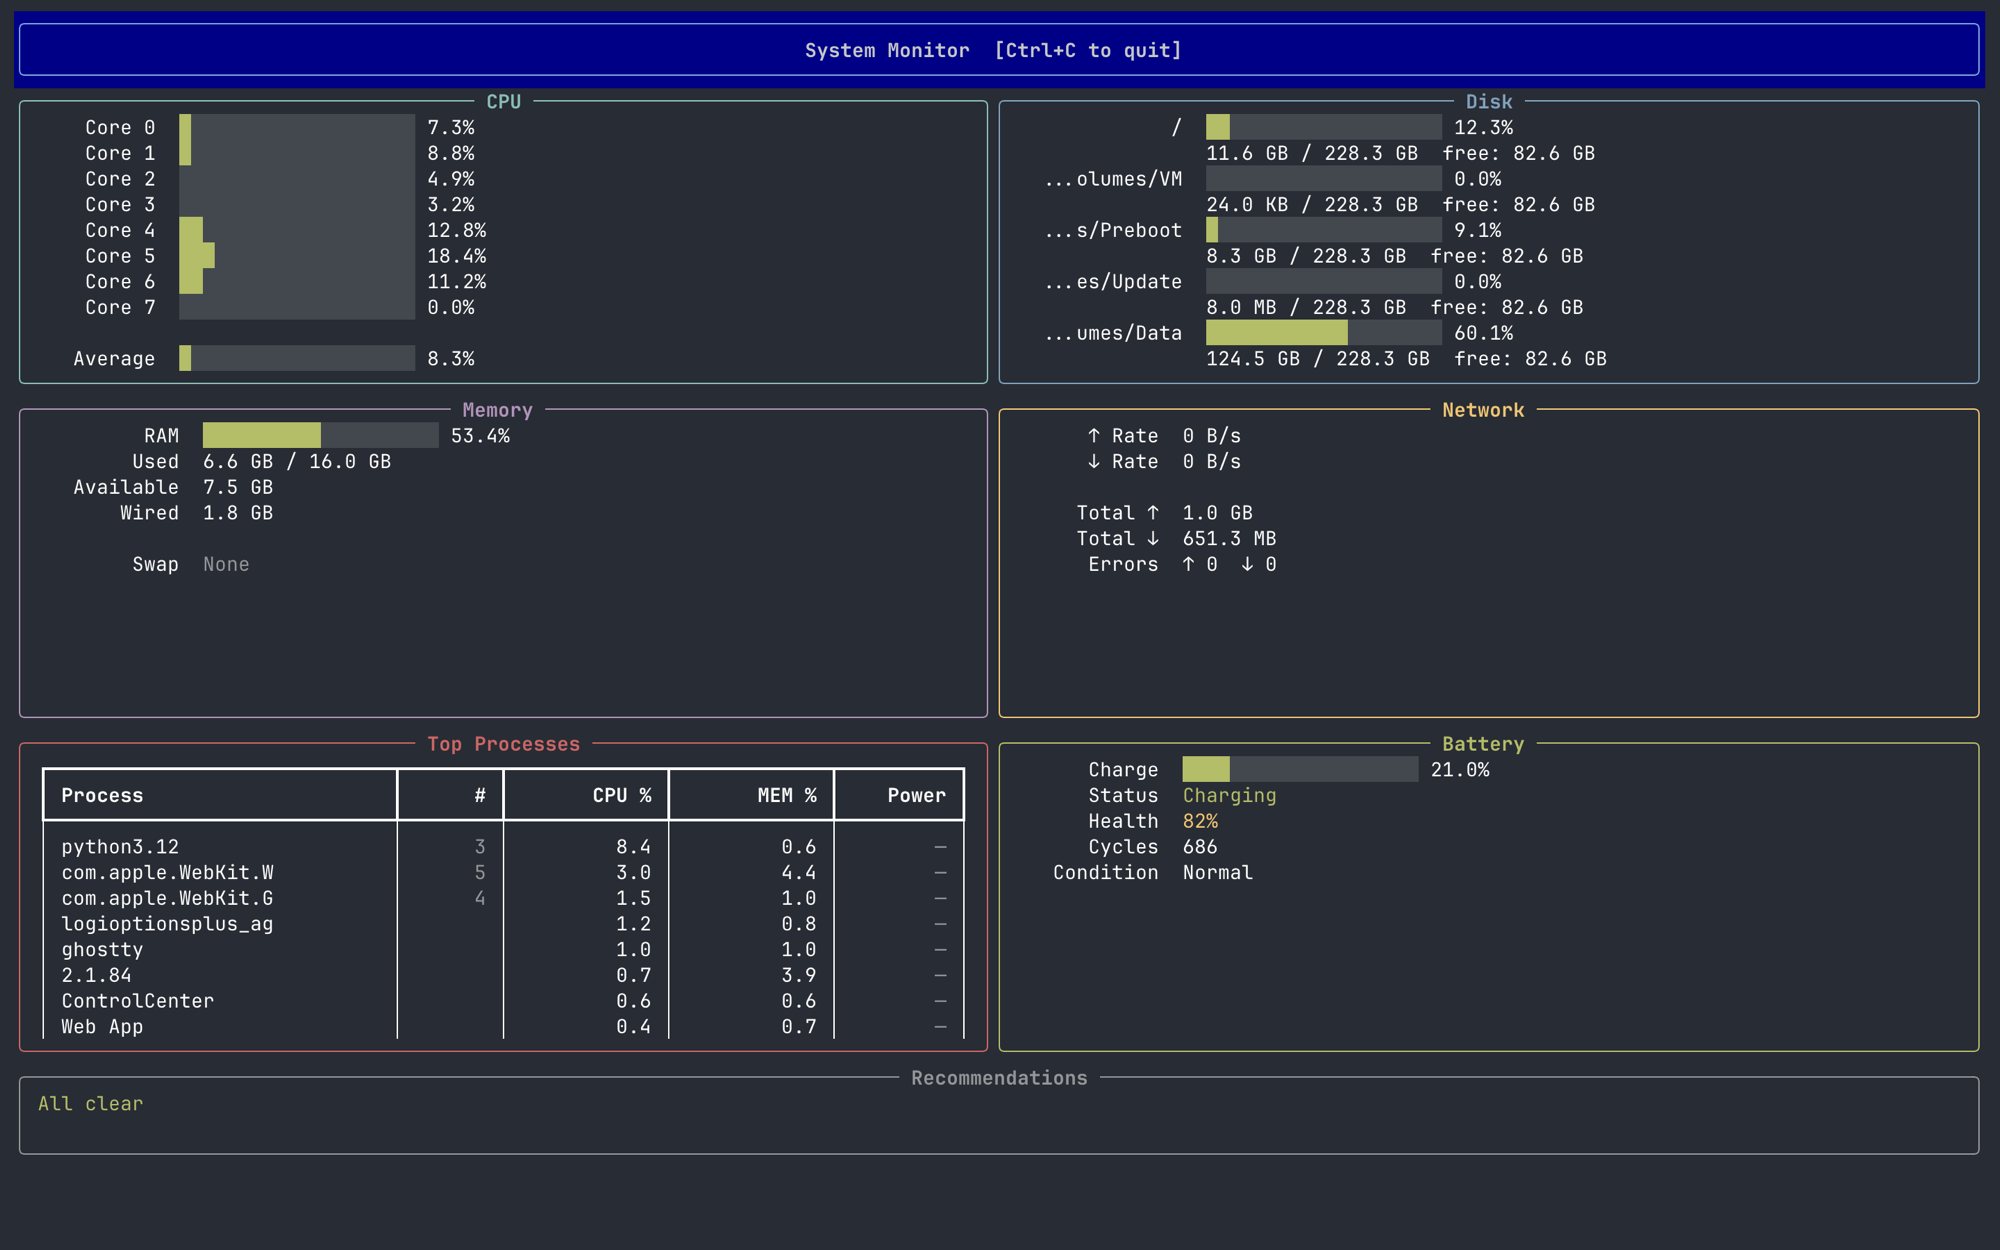Screen dimensions: 2000x1250
Task: Click the Total download 651.3 MB value
Action: coord(1229,538)
